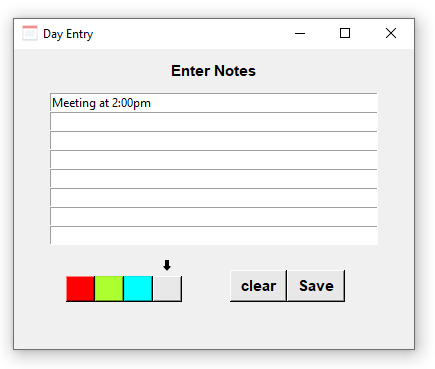435x369 pixels.
Task: Click the black down arrow indicator
Action: pyautogui.click(x=167, y=265)
